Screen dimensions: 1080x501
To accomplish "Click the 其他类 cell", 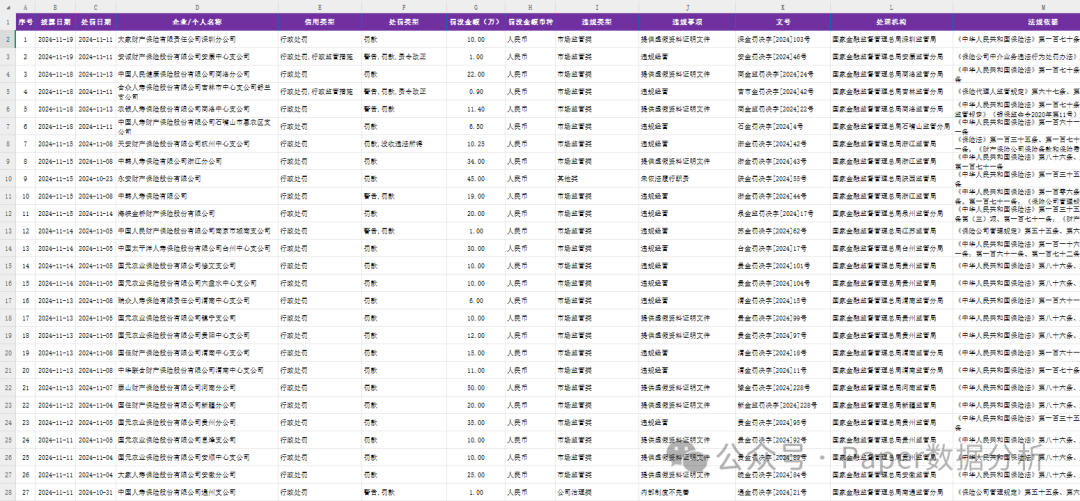I will click(x=597, y=178).
